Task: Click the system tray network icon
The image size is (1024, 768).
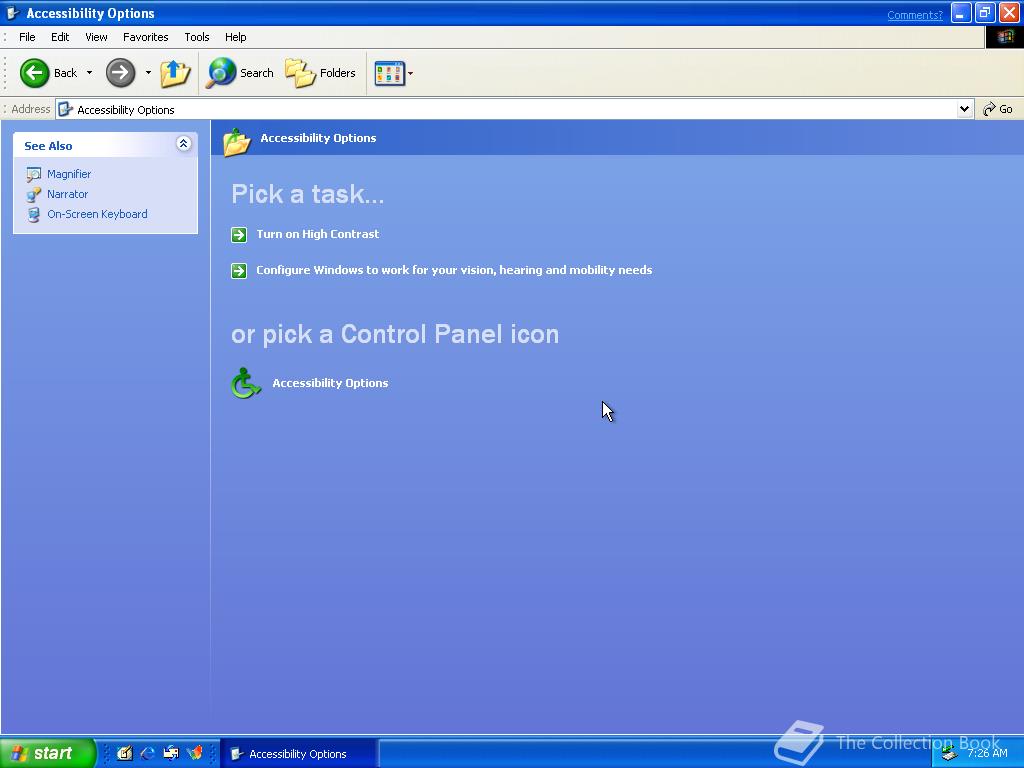Action: 950,754
